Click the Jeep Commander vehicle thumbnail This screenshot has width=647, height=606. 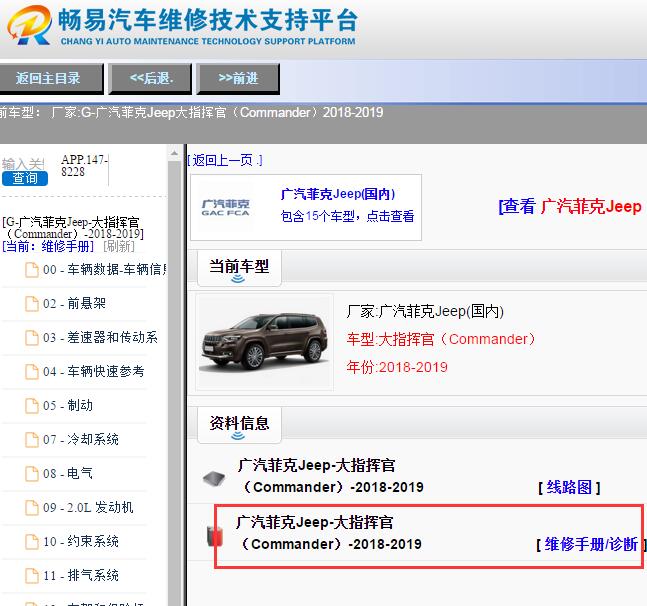(264, 342)
